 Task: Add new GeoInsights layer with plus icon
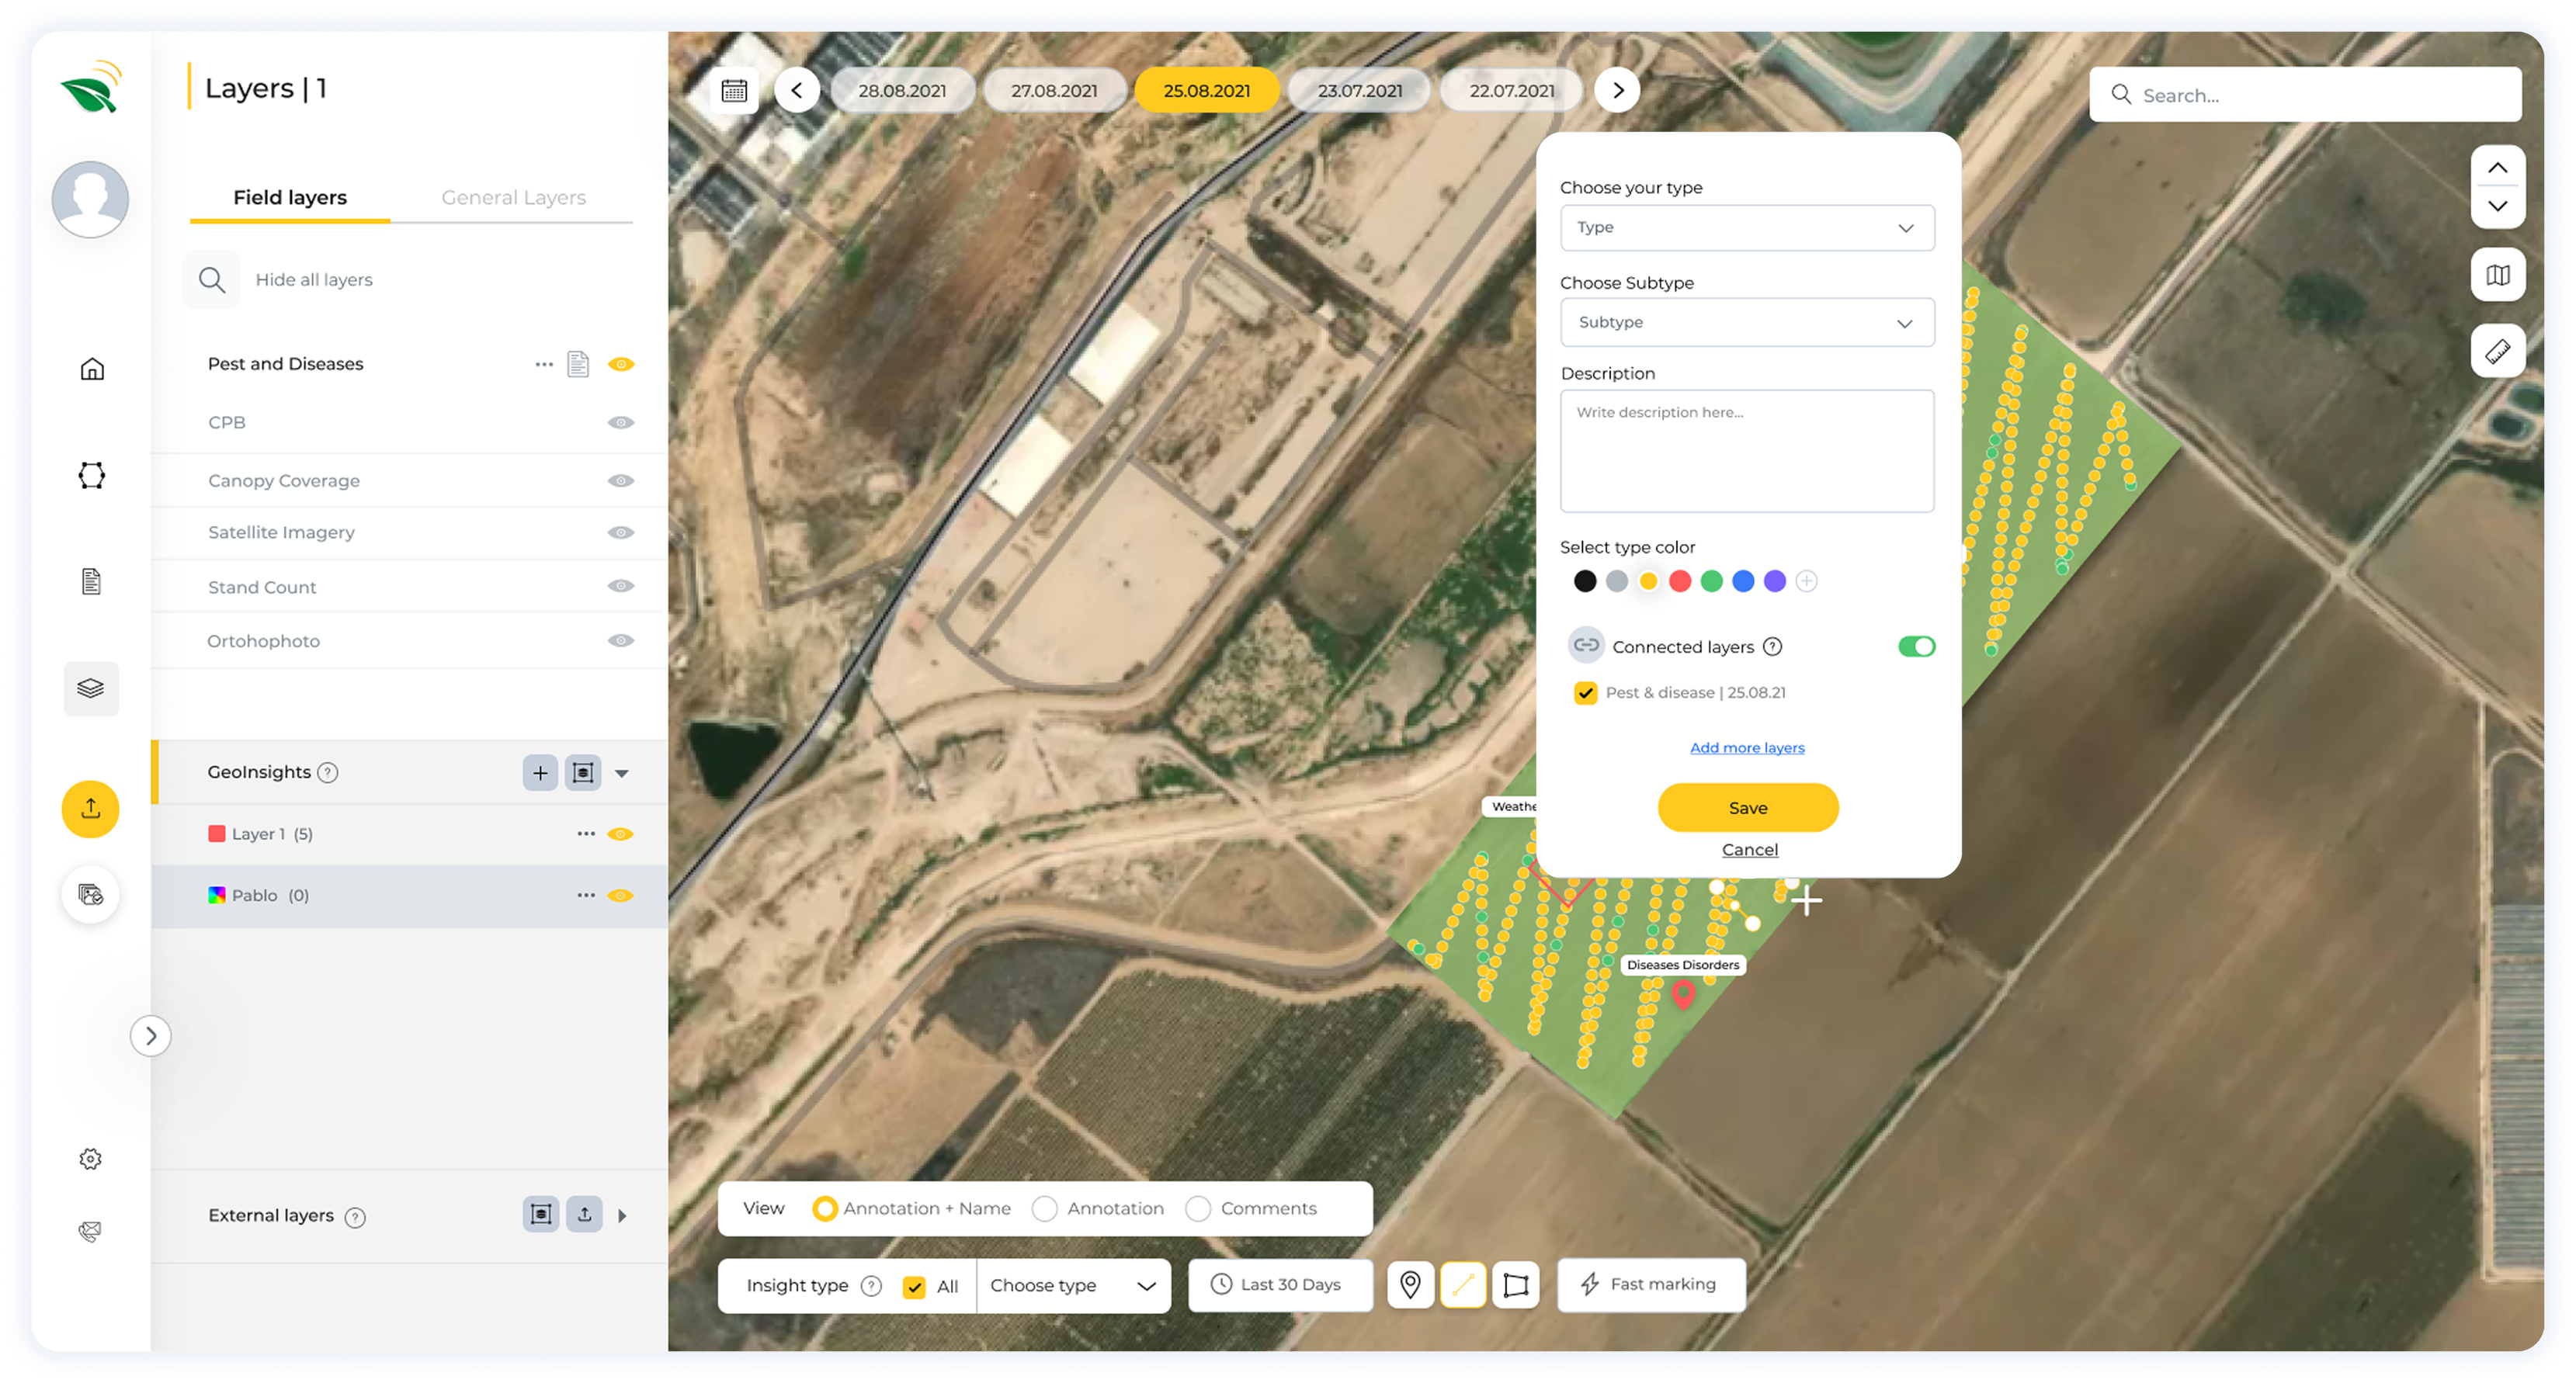coord(540,772)
